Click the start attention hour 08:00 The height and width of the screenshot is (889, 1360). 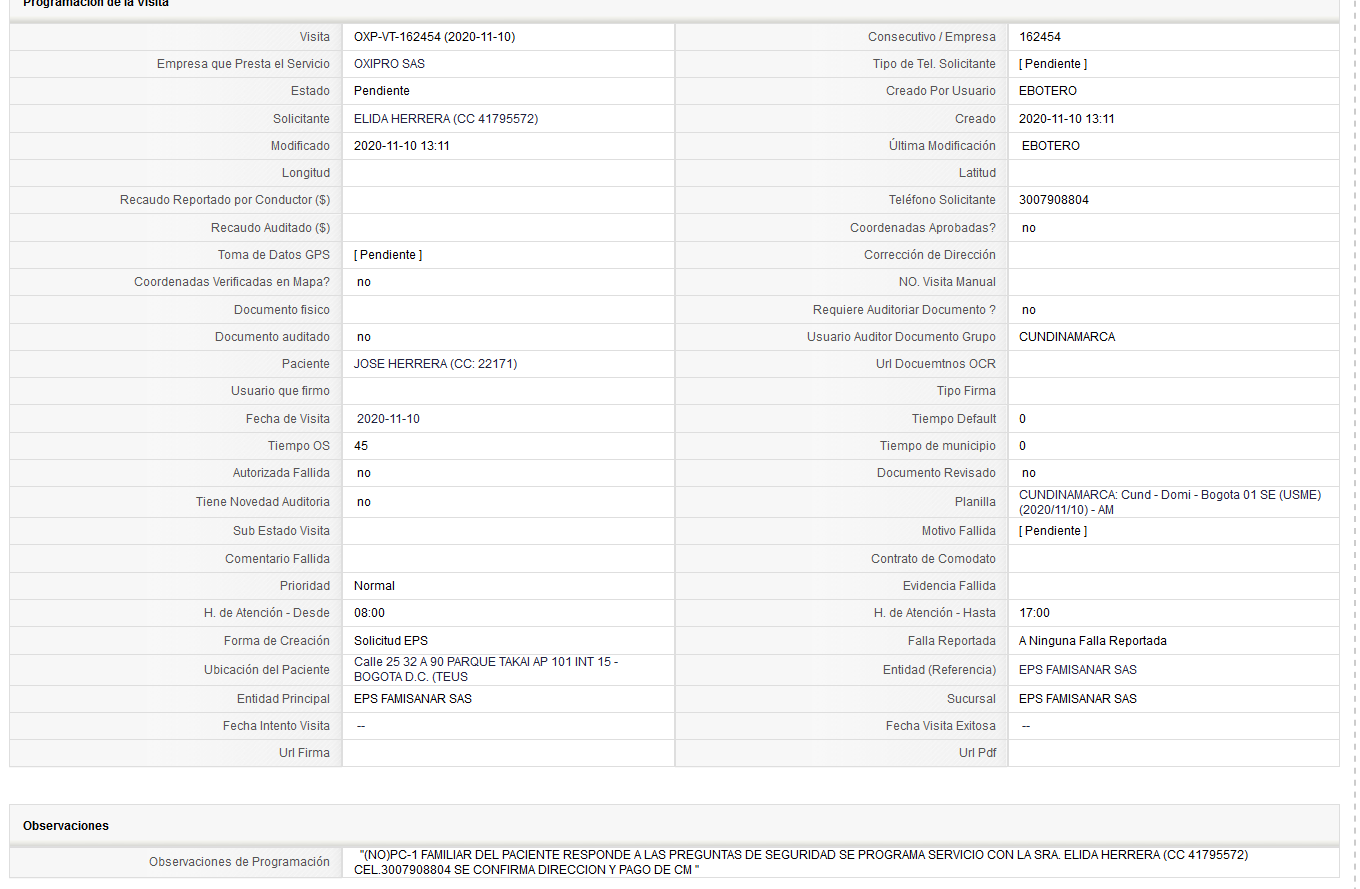(x=370, y=613)
